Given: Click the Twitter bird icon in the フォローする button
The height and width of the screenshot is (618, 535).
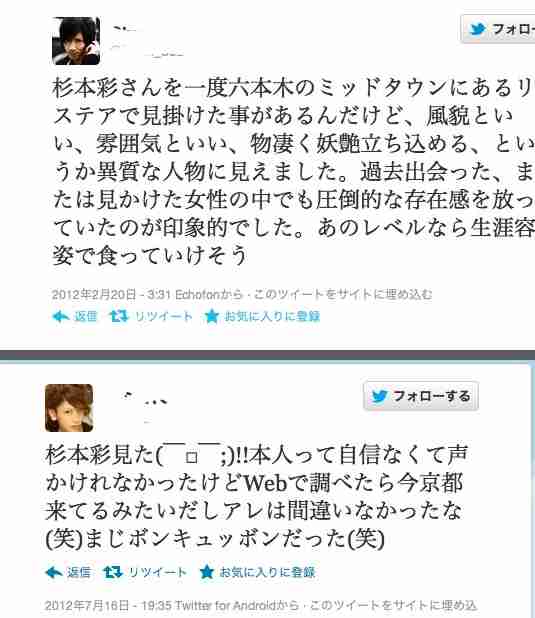Looking at the screenshot, I should (x=380, y=396).
